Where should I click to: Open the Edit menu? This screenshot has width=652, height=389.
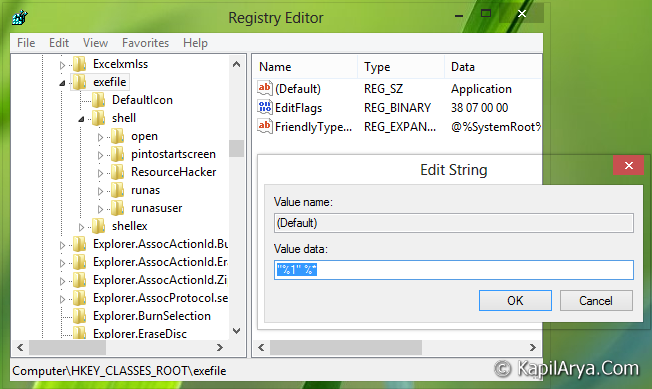pos(59,43)
